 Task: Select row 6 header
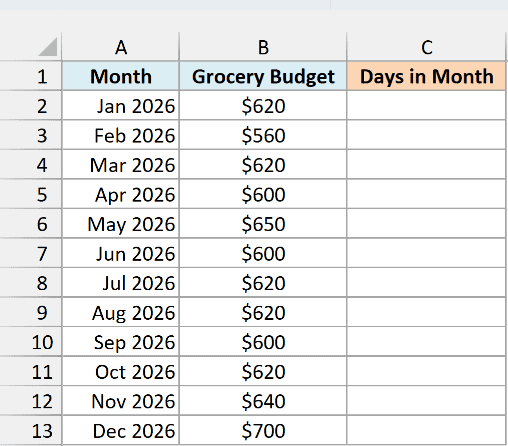(31, 223)
